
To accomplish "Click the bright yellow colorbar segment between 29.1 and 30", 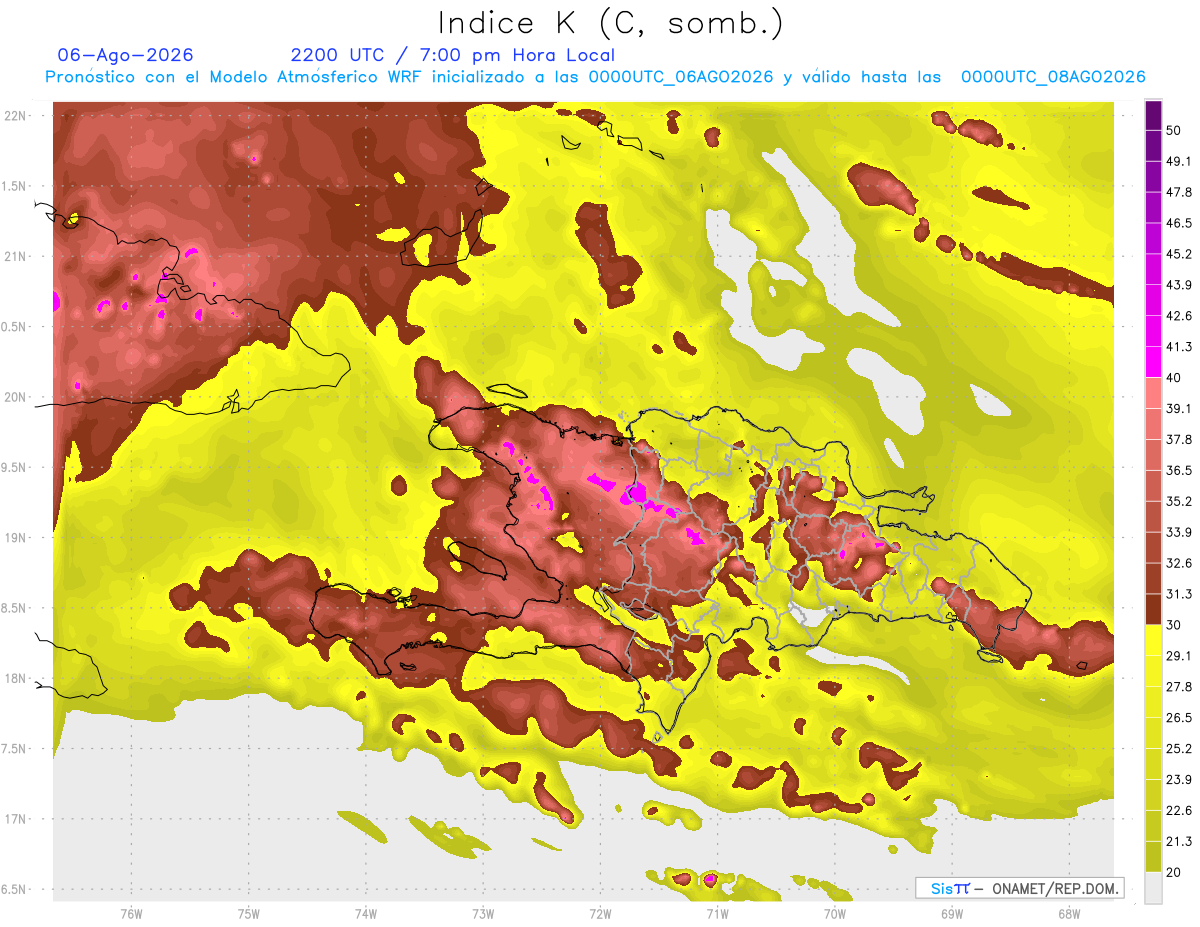I will point(1154,641).
